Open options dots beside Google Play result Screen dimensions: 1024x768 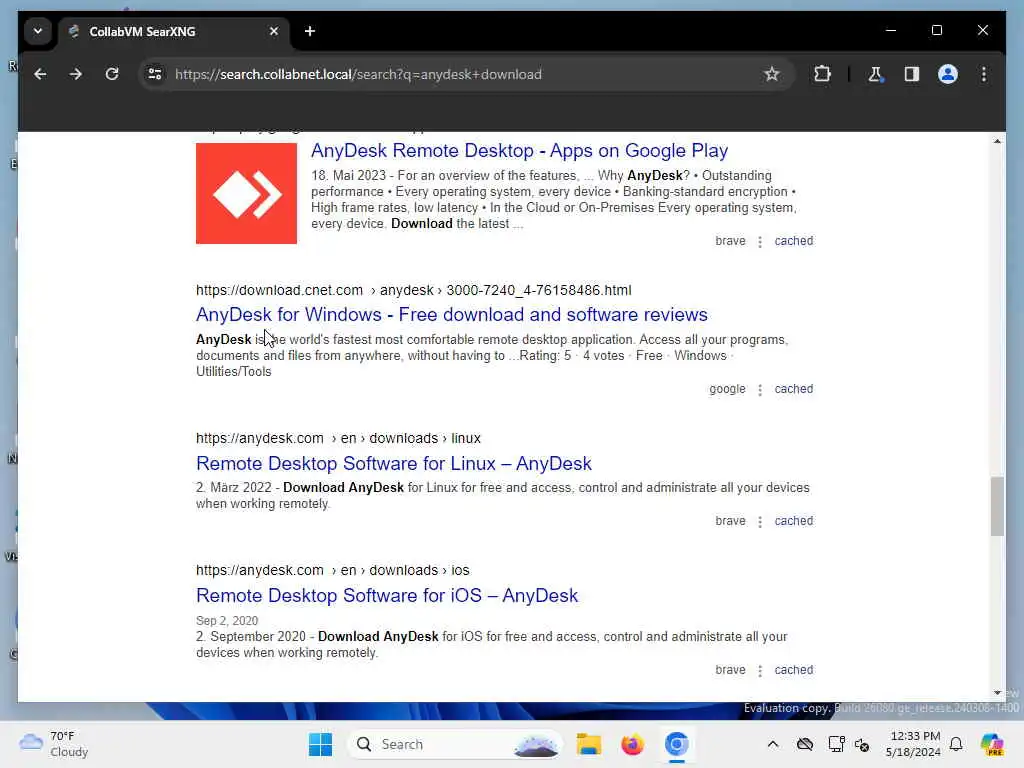pyautogui.click(x=760, y=242)
